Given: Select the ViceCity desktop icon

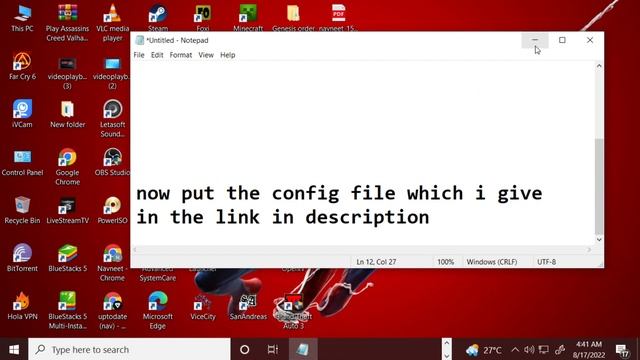Looking at the screenshot, I should coord(203,307).
